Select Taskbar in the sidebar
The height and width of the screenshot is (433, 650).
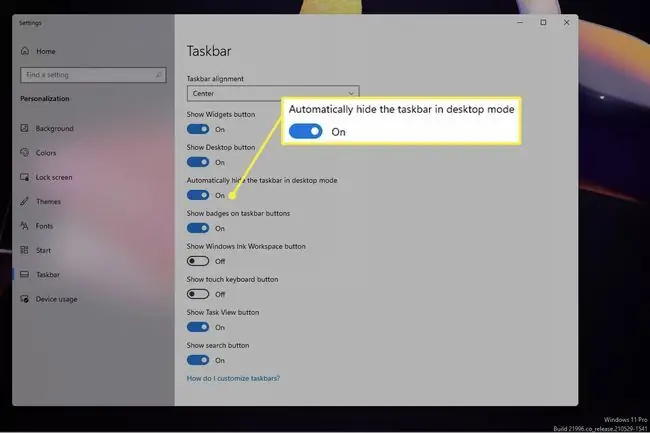tap(48, 275)
